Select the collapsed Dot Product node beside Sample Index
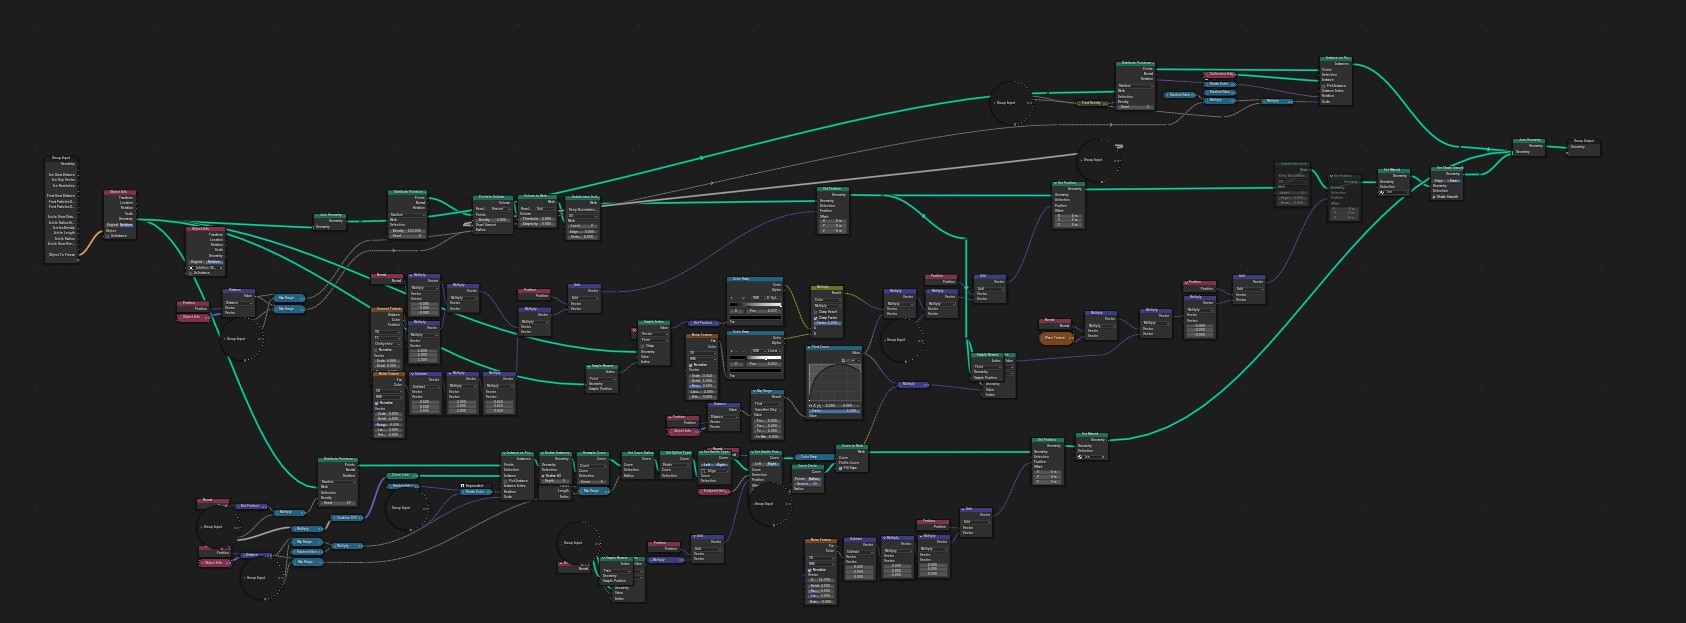Image resolution: width=1686 pixels, height=623 pixels. pos(704,323)
